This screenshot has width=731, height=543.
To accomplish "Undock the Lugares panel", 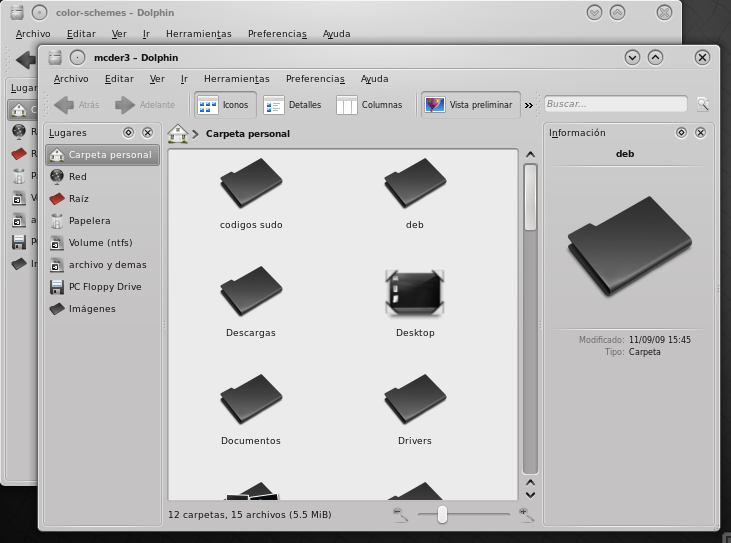I will point(128,133).
